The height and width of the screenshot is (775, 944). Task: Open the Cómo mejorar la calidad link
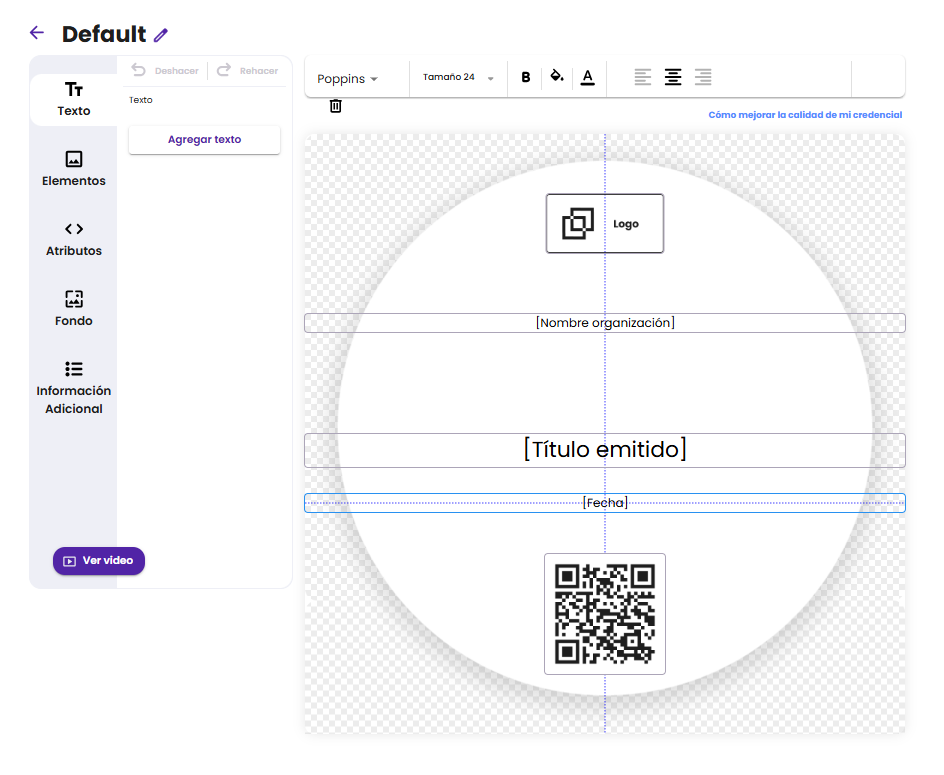pyautogui.click(x=805, y=115)
